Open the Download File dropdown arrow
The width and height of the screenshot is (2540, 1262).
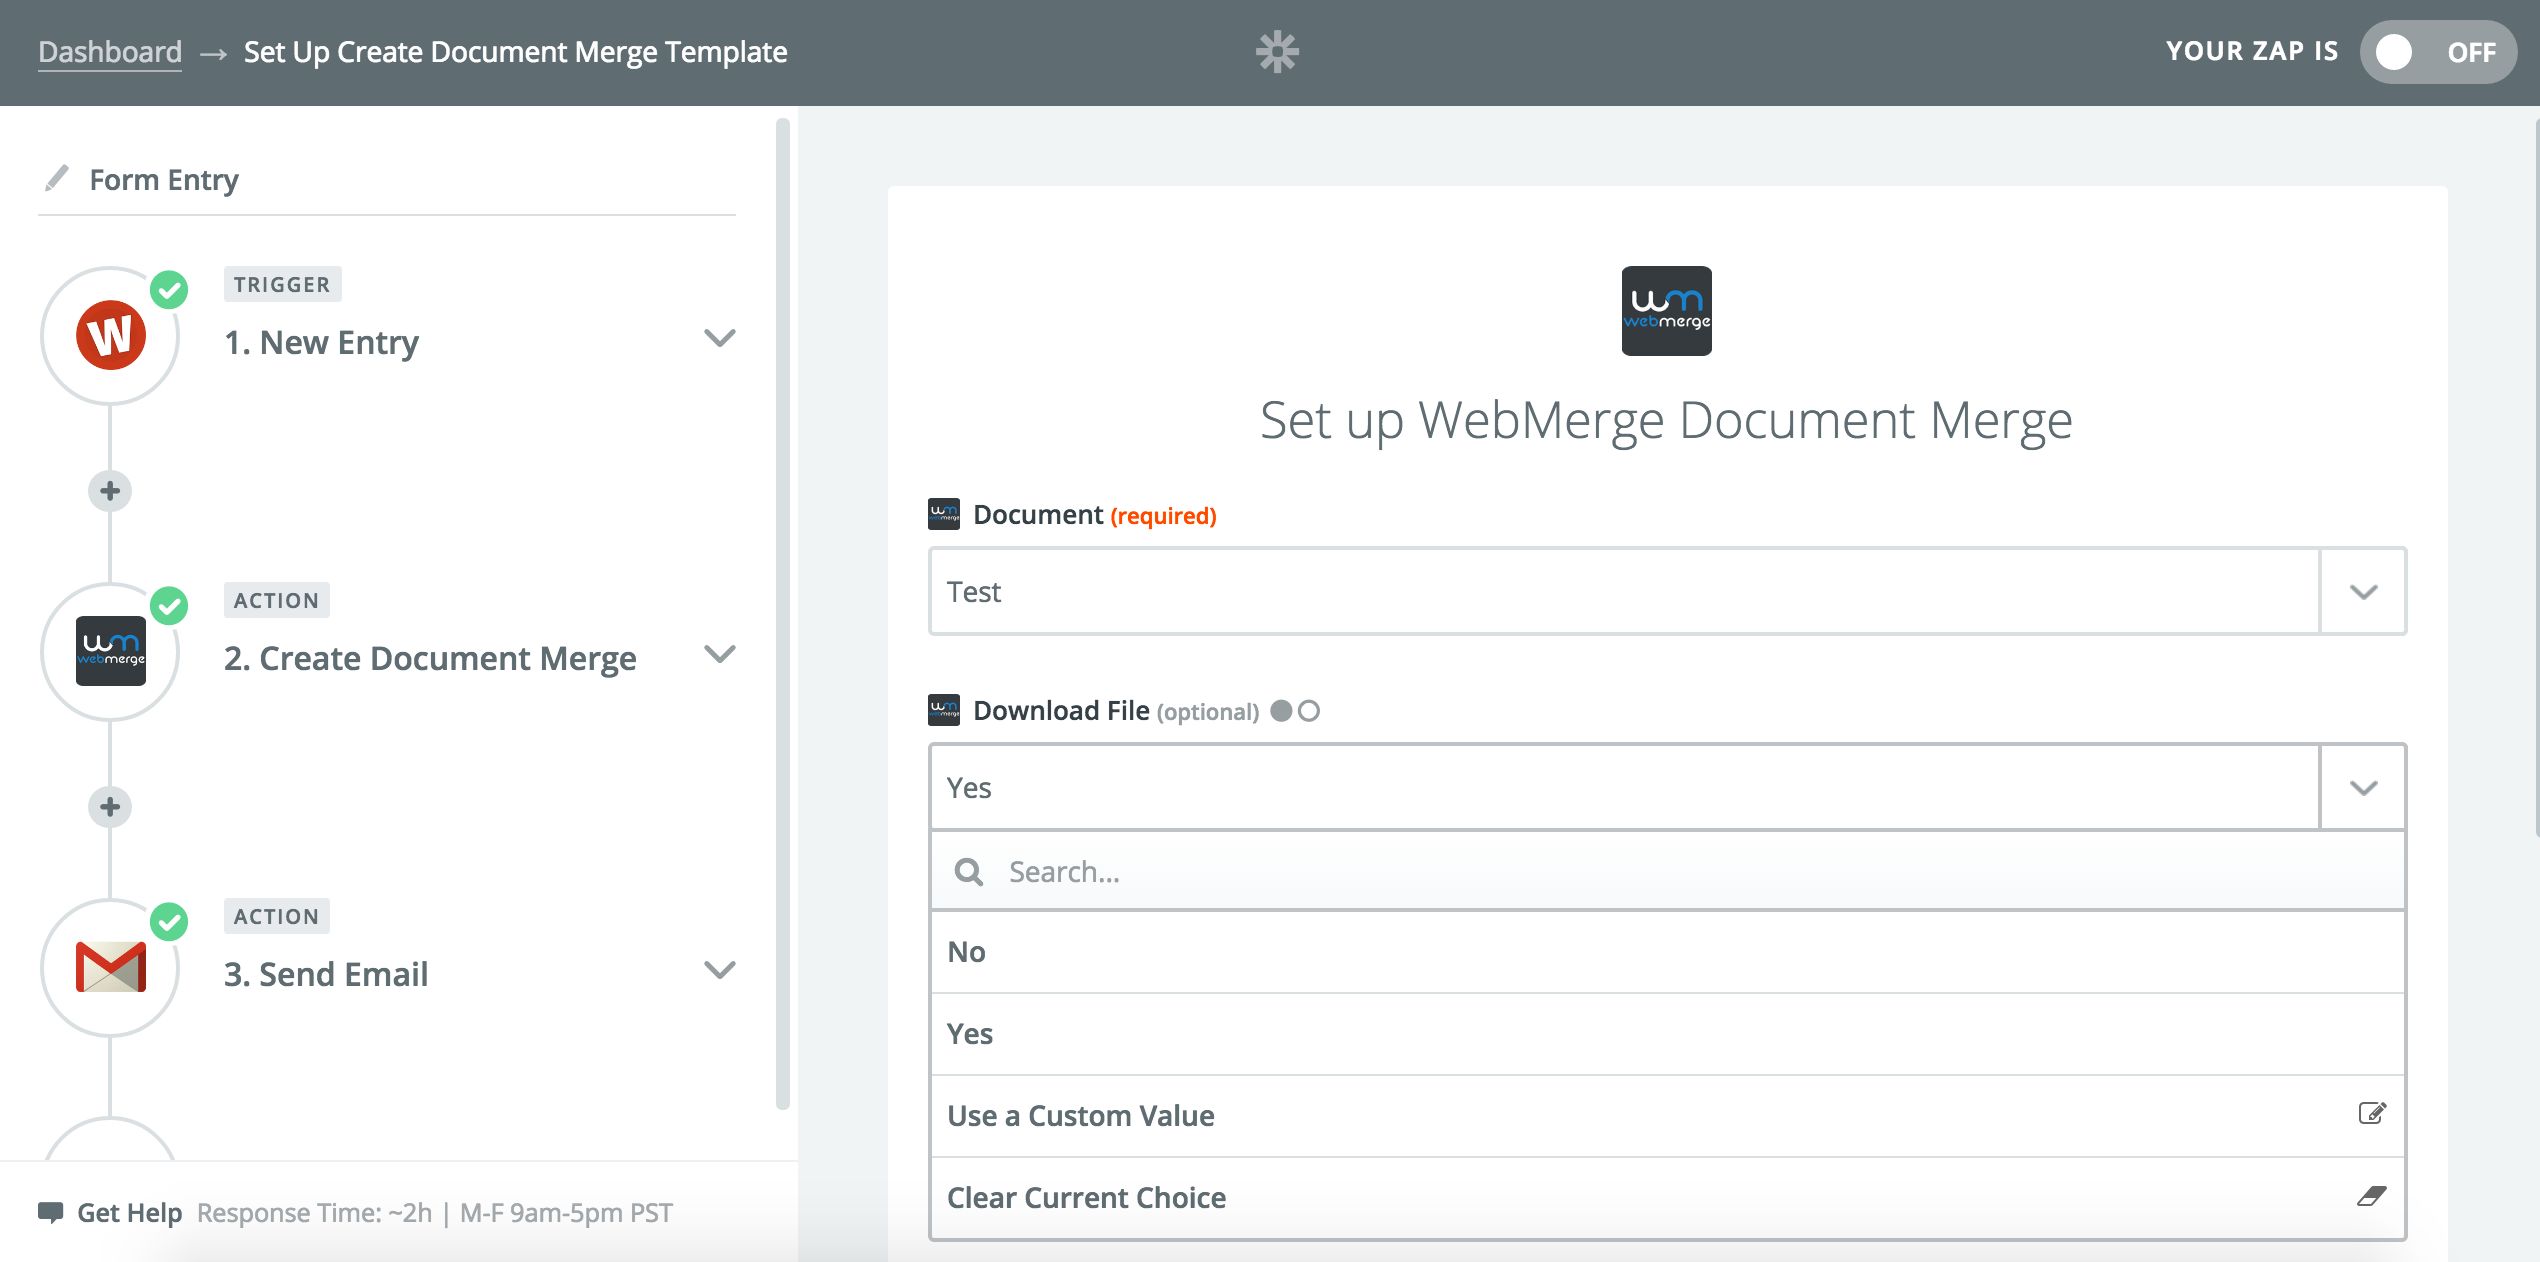[x=2363, y=787]
